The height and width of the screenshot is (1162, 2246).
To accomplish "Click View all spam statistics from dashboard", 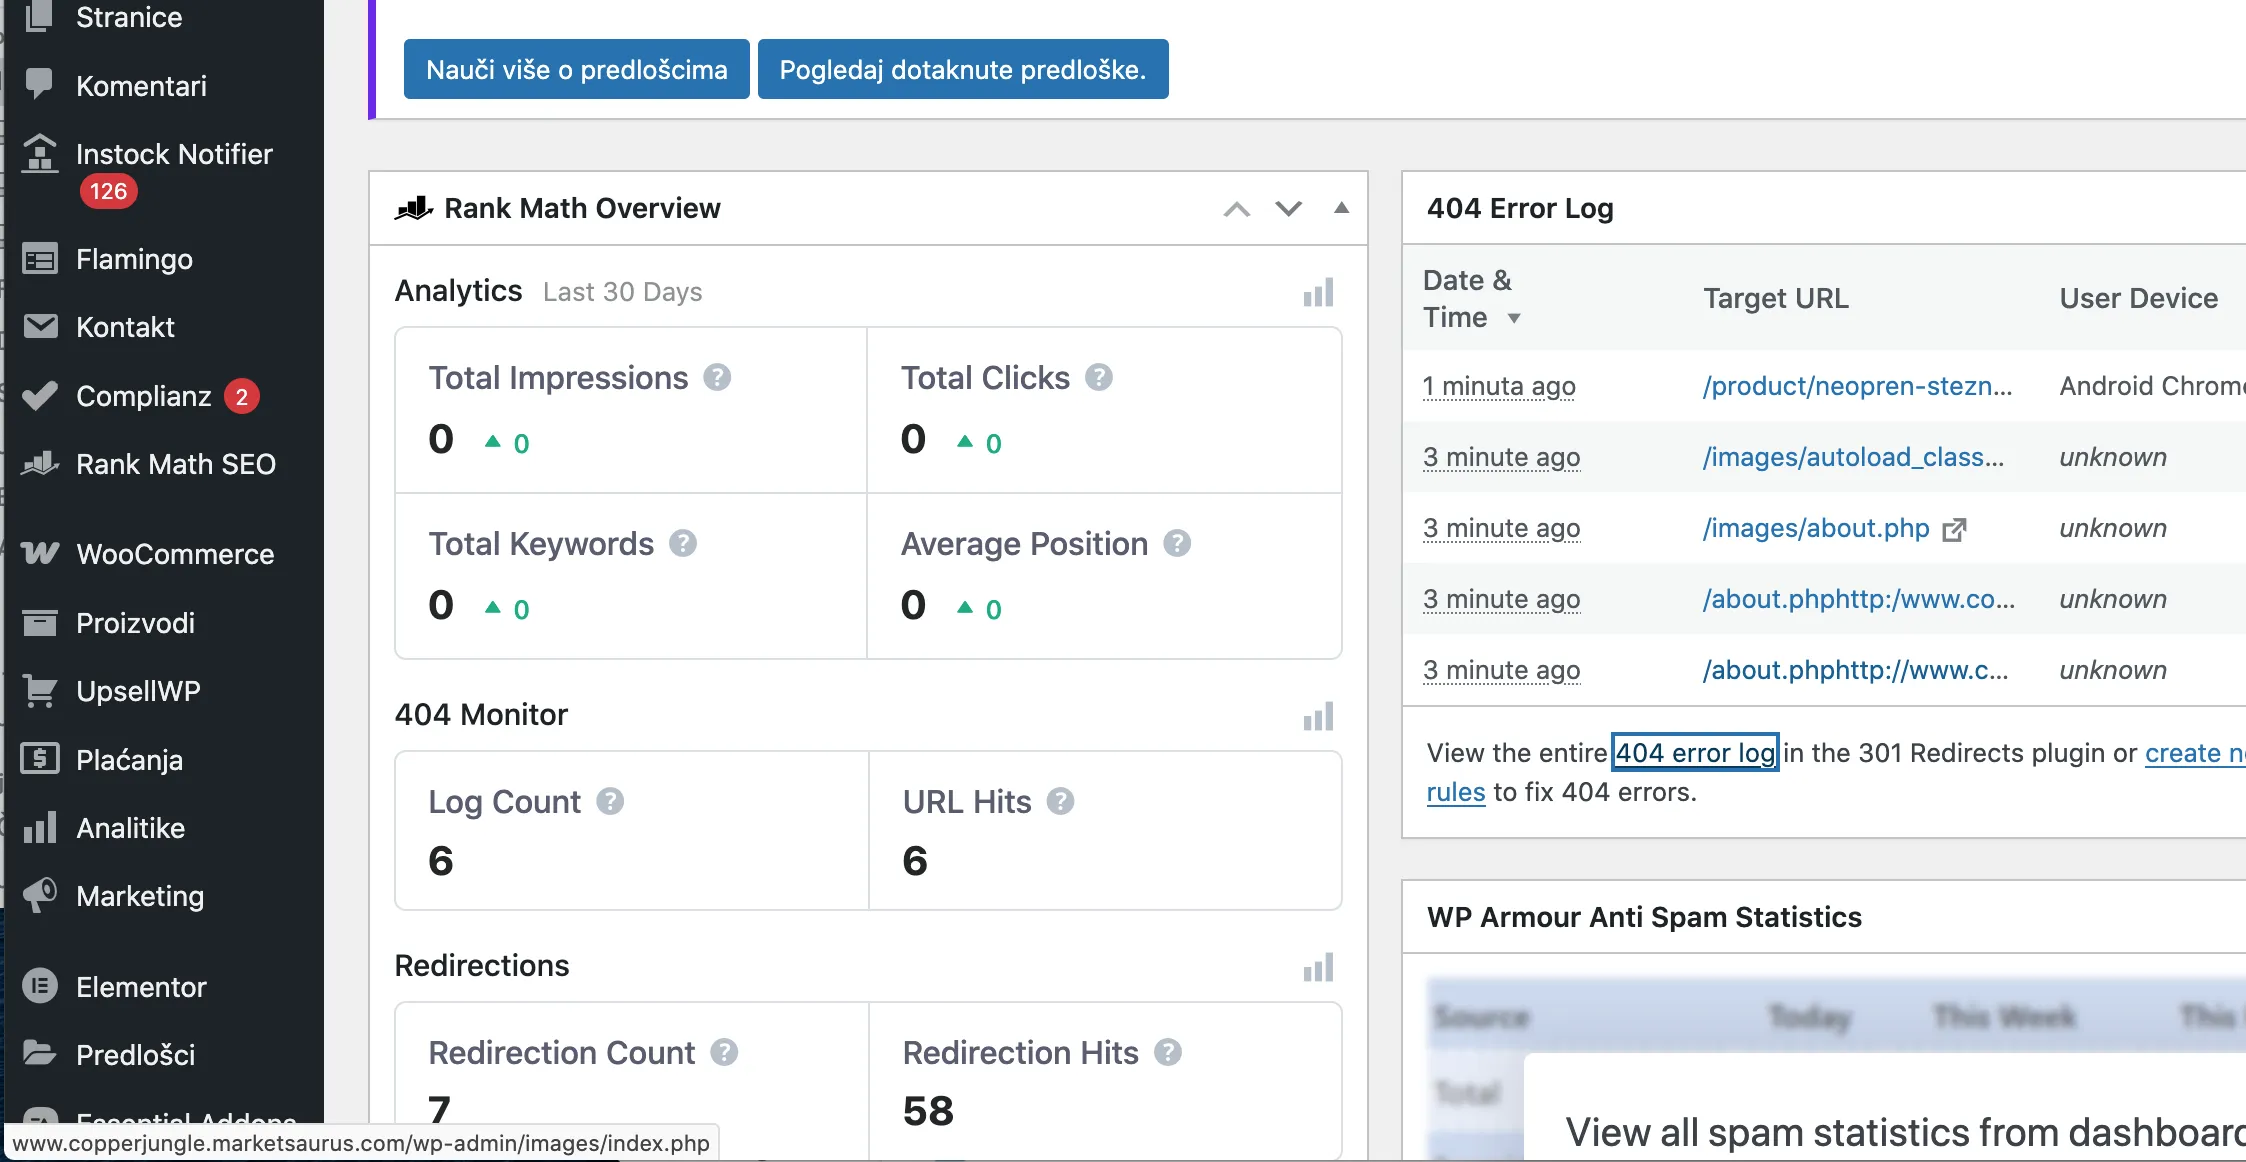I will coord(1905,1133).
